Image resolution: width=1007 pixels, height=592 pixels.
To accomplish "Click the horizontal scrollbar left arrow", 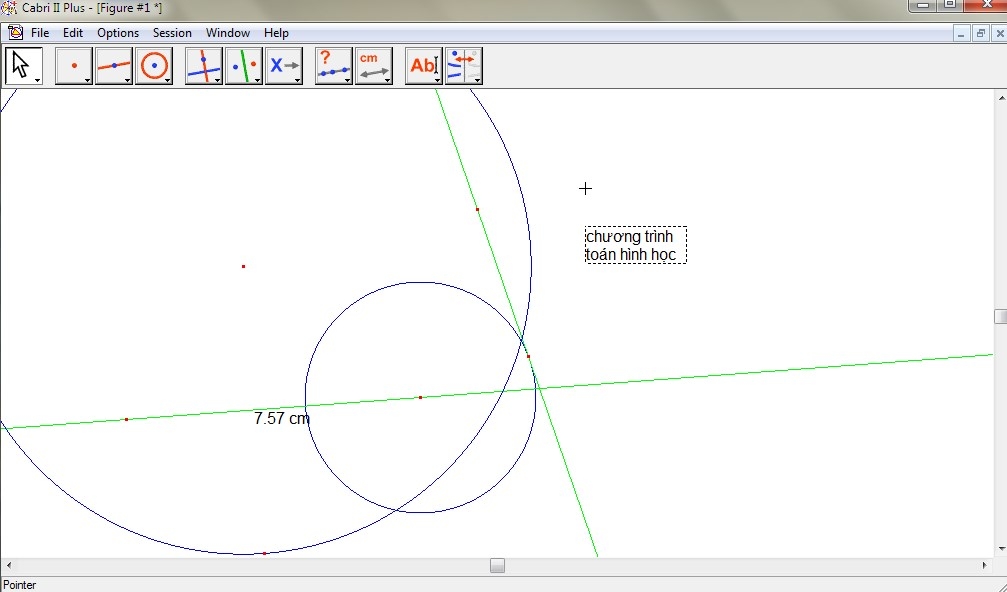I will click(x=8, y=565).
